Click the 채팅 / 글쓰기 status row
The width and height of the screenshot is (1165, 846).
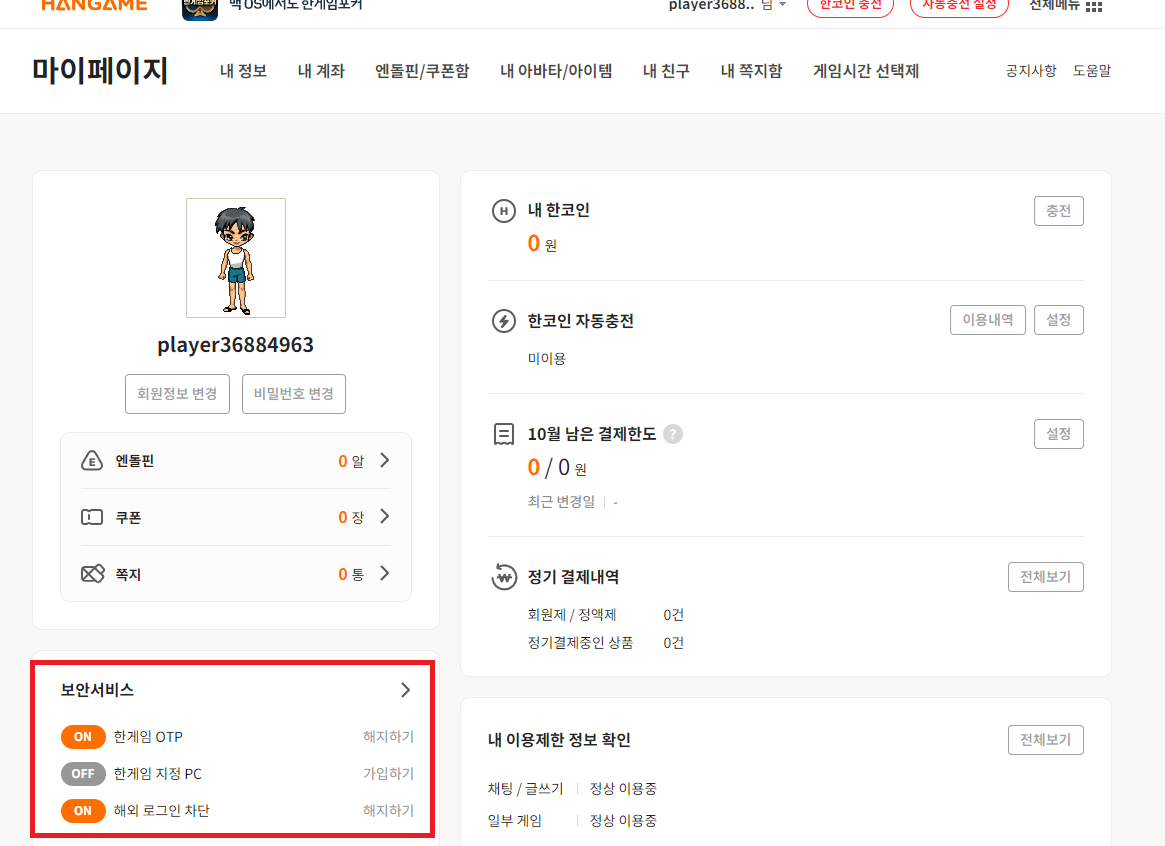(x=572, y=789)
